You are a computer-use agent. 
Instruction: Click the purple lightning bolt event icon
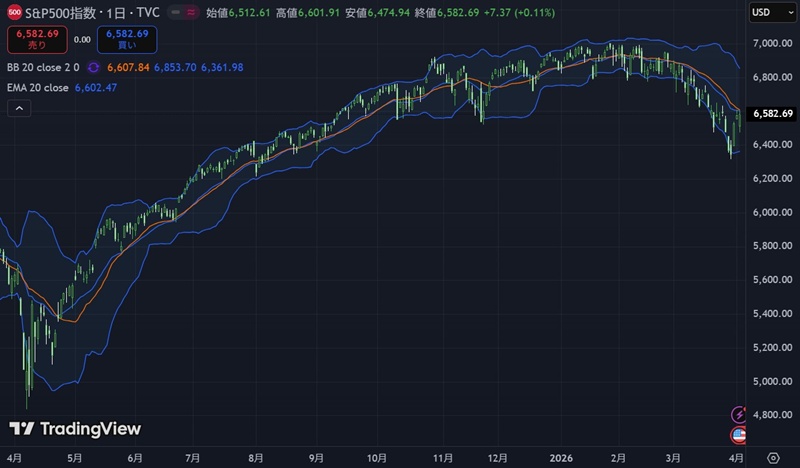[739, 414]
